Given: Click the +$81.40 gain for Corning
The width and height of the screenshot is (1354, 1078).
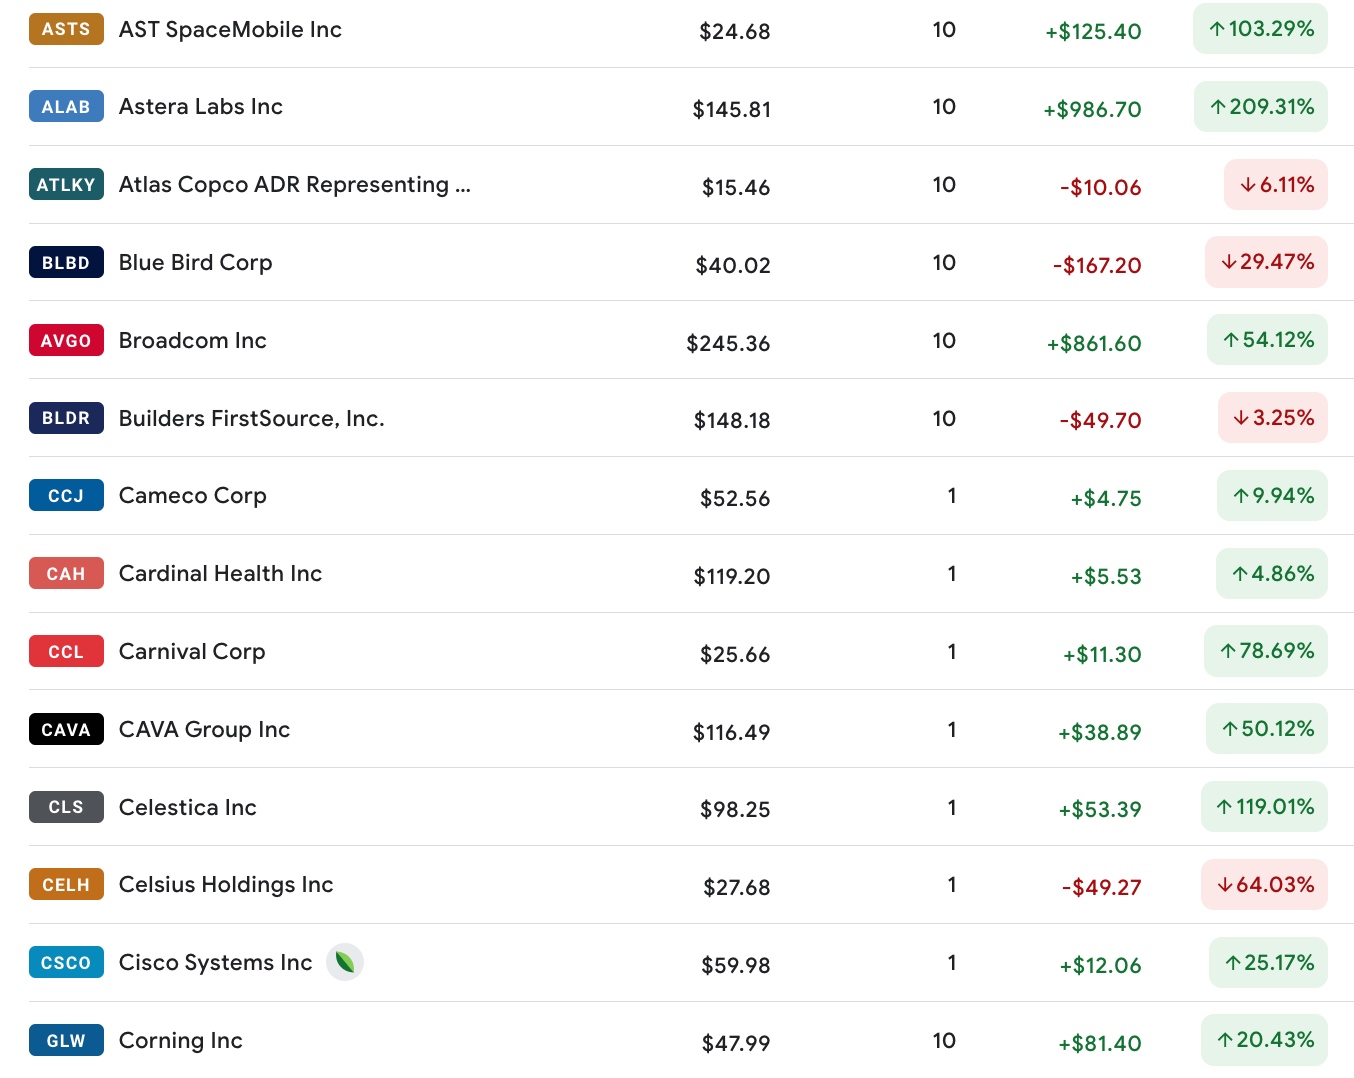Looking at the screenshot, I should click(1100, 1043).
